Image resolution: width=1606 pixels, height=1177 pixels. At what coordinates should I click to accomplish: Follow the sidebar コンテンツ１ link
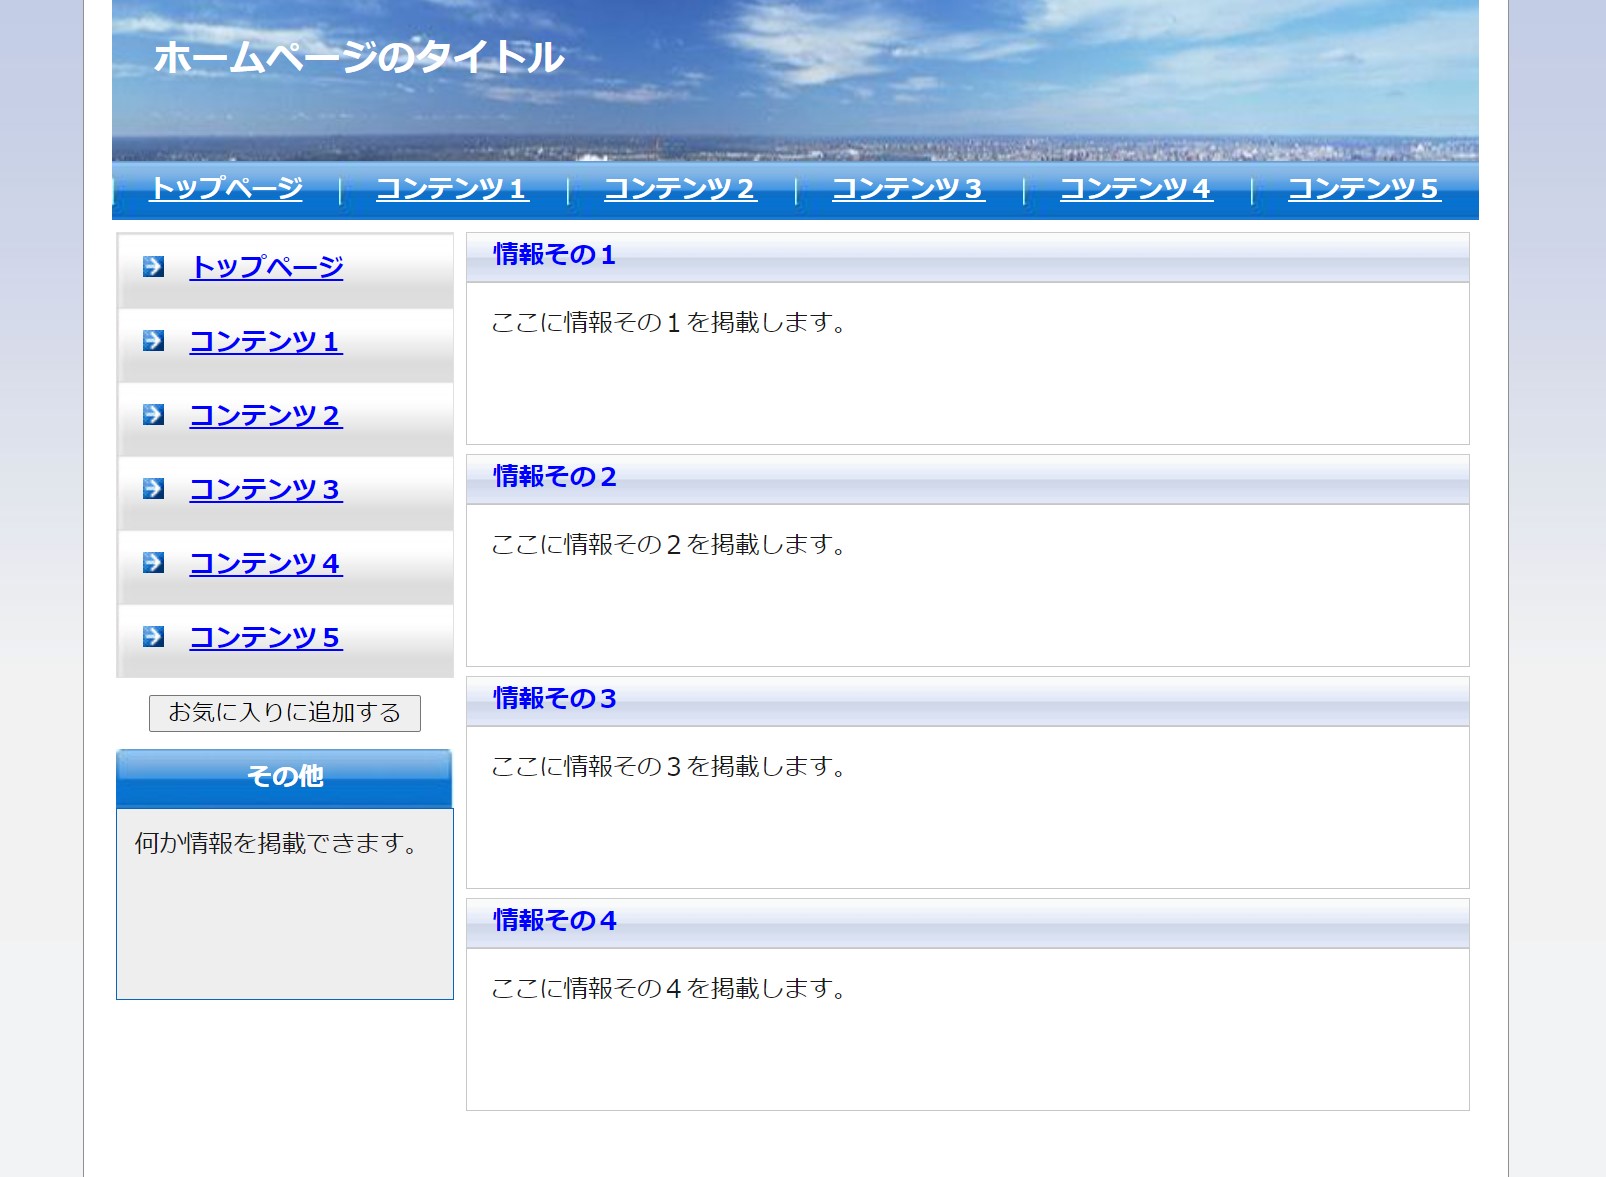266,341
